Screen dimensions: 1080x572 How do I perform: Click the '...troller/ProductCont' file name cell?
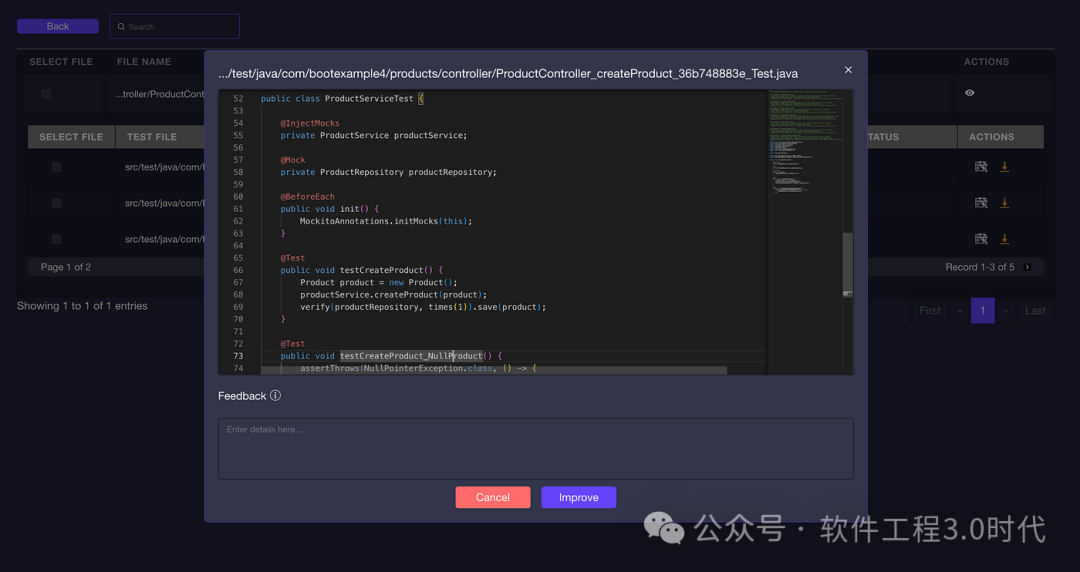(x=160, y=94)
